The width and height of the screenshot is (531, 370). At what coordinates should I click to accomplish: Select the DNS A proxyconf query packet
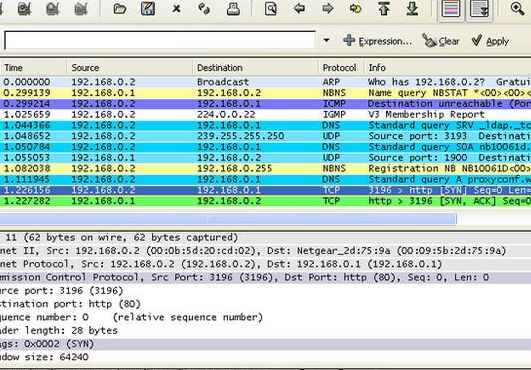[266, 179]
